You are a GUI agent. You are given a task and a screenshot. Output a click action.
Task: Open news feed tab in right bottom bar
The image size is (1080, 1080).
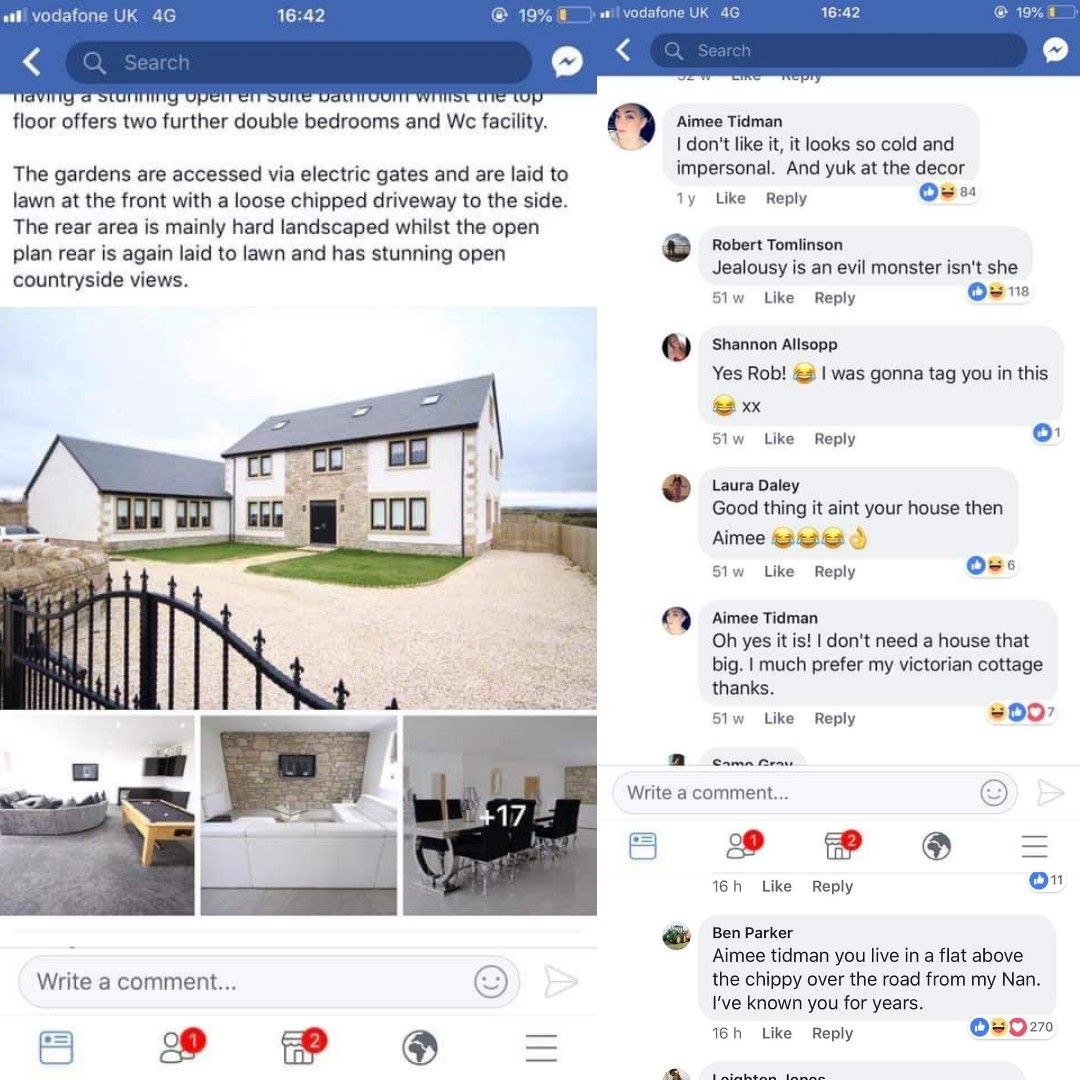click(643, 846)
